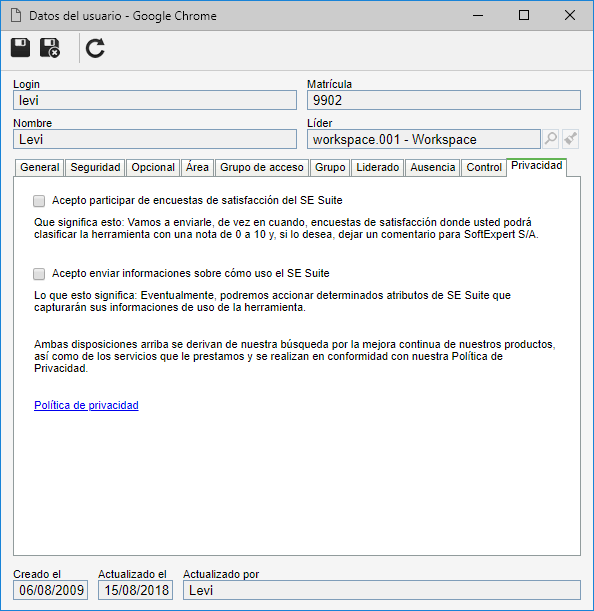The height and width of the screenshot is (611, 594).
Task: Click the Matrícula field with 9902
Action: coord(444,100)
